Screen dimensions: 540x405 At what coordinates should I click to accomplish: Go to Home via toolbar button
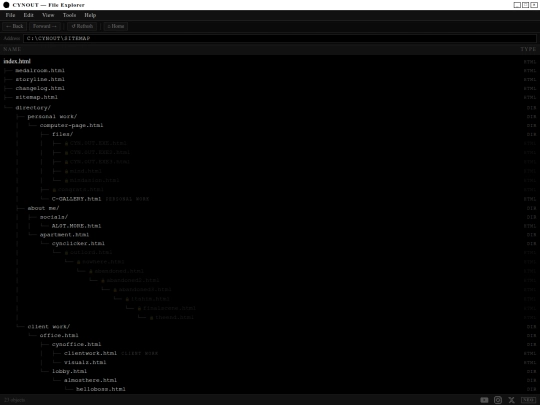(116, 26)
